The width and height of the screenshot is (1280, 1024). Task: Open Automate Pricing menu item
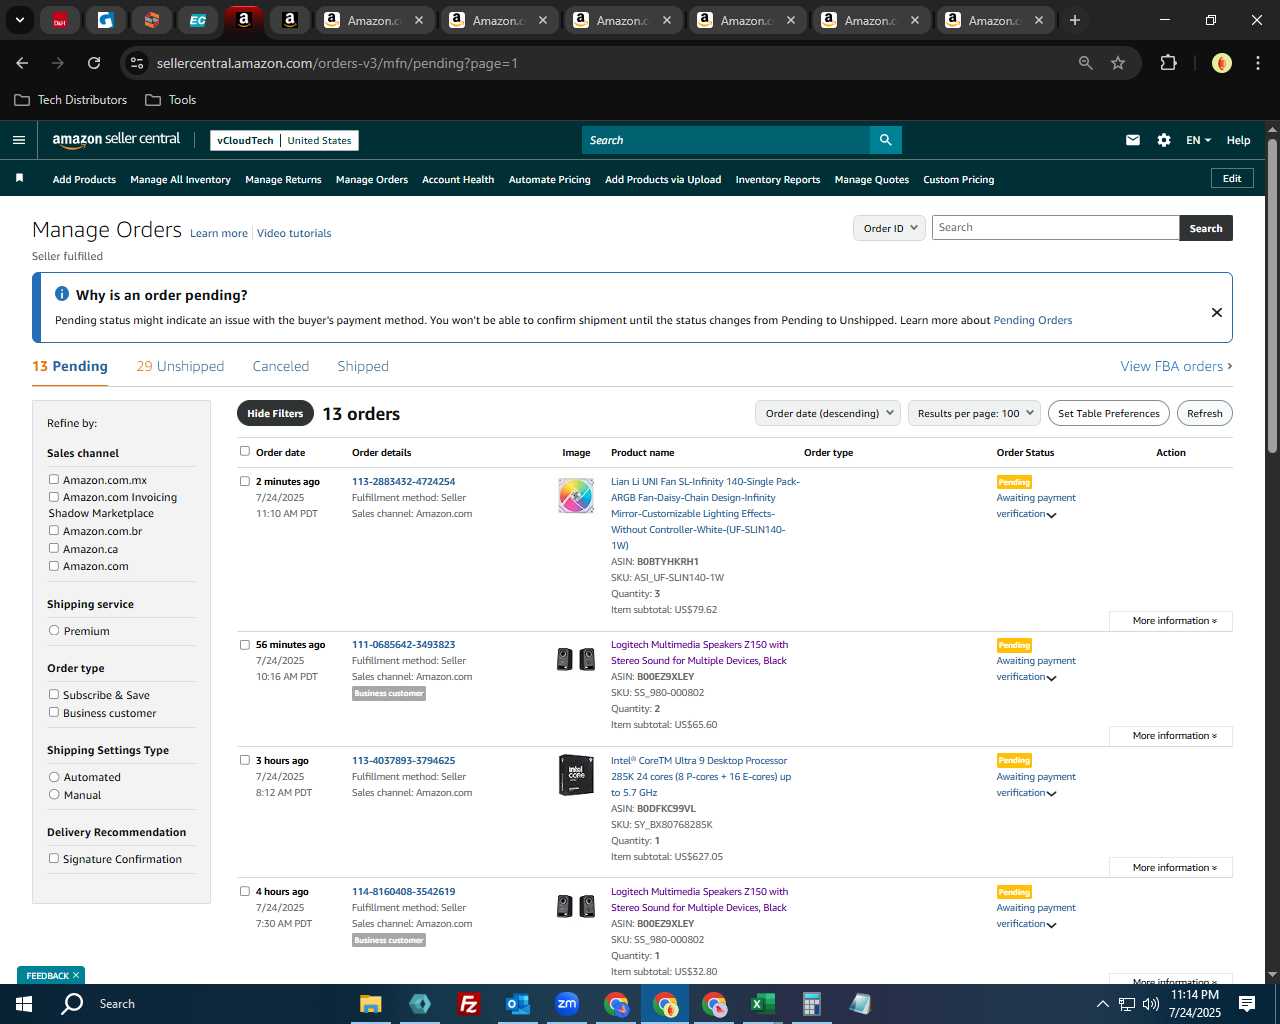click(550, 179)
